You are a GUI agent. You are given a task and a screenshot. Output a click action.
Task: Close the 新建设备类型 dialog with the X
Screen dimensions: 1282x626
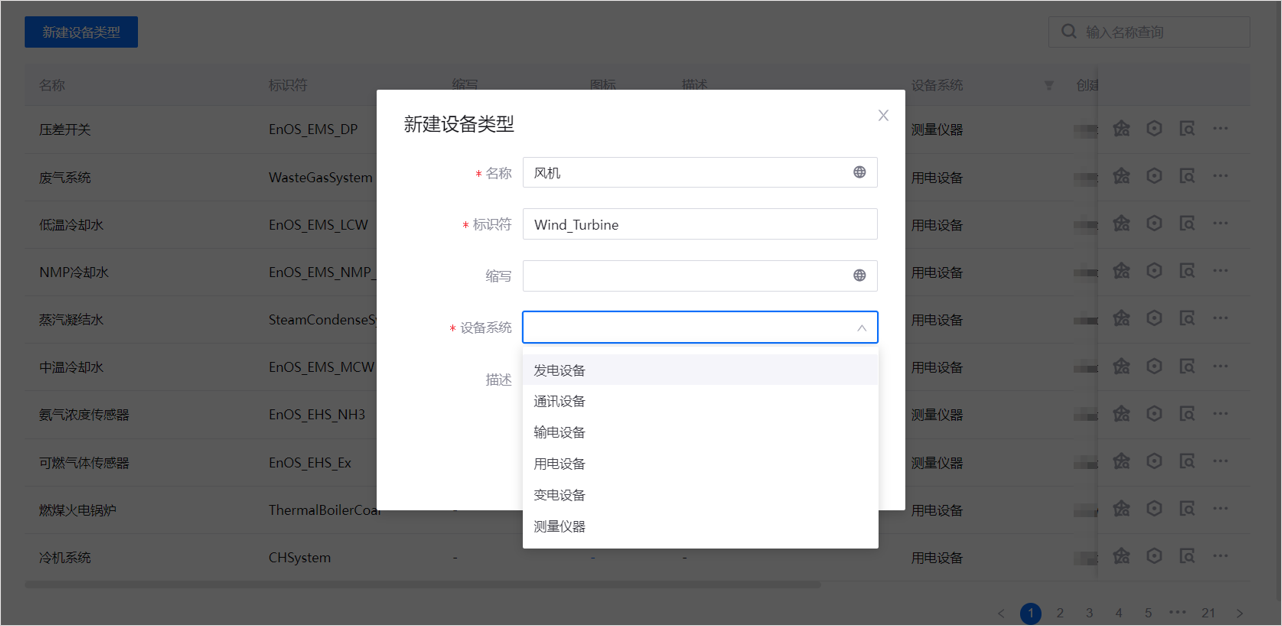tap(883, 116)
